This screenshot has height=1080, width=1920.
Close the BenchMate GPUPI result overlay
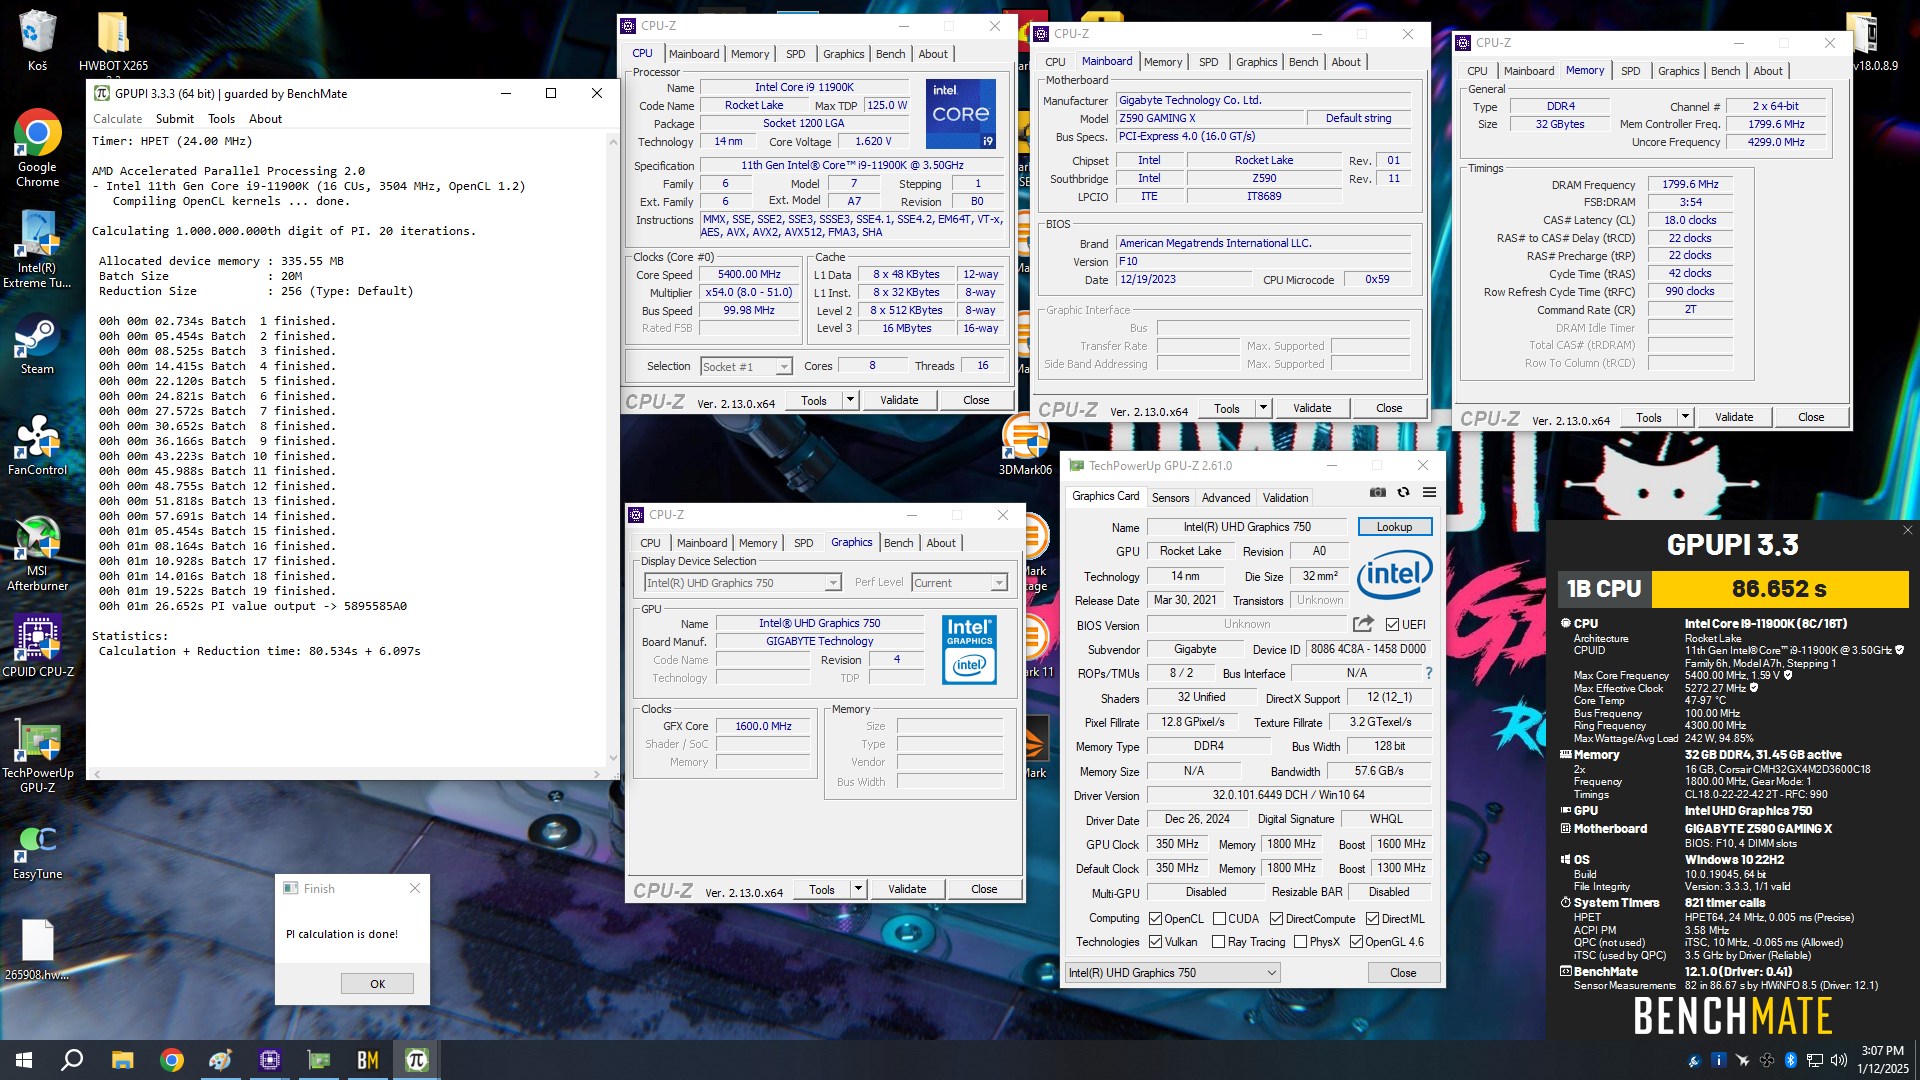point(1907,530)
